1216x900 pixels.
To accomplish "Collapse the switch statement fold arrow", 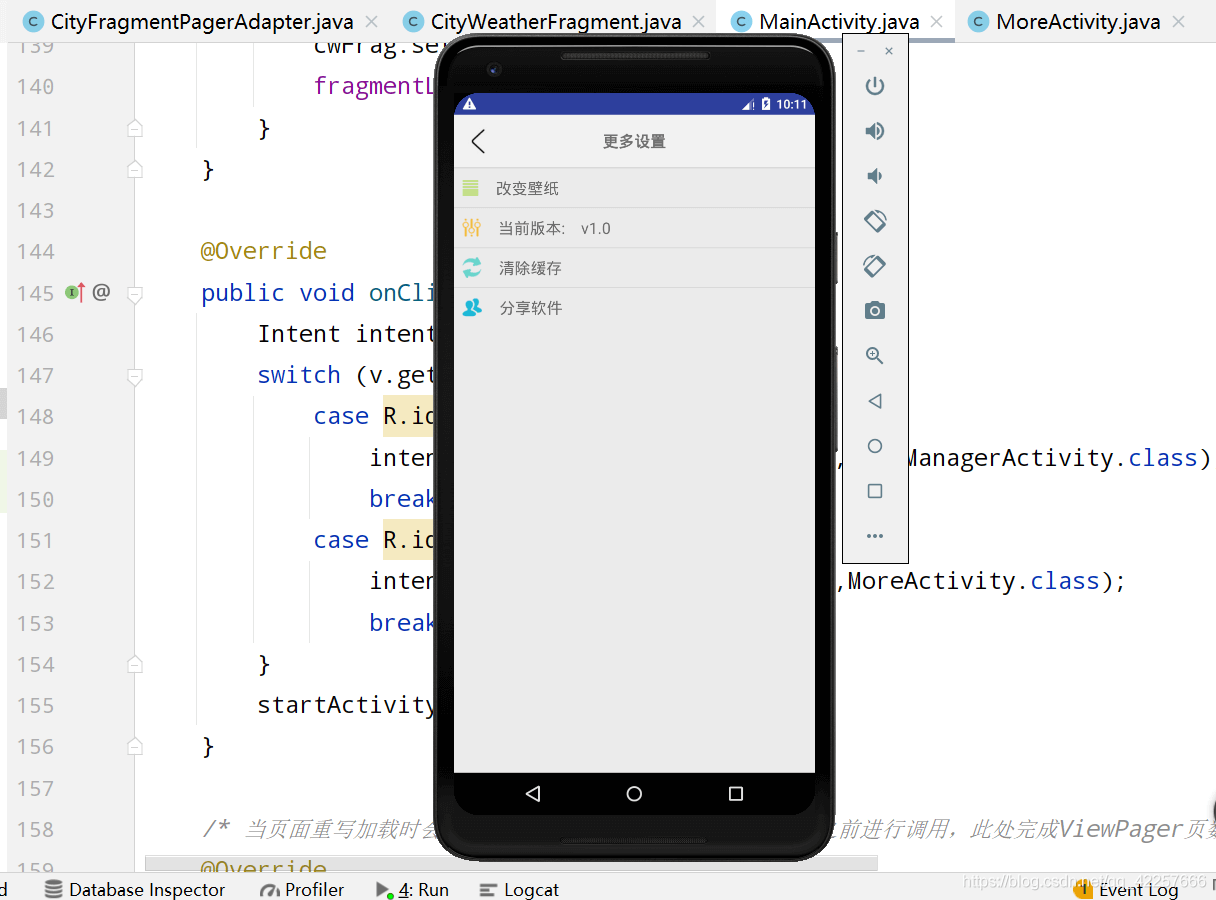I will [x=135, y=375].
